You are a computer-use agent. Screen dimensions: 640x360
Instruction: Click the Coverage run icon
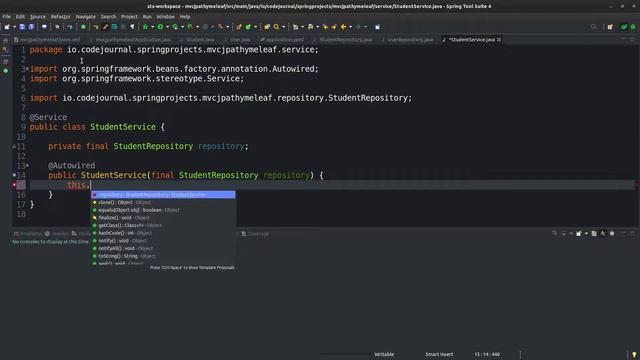click(x=175, y=27)
